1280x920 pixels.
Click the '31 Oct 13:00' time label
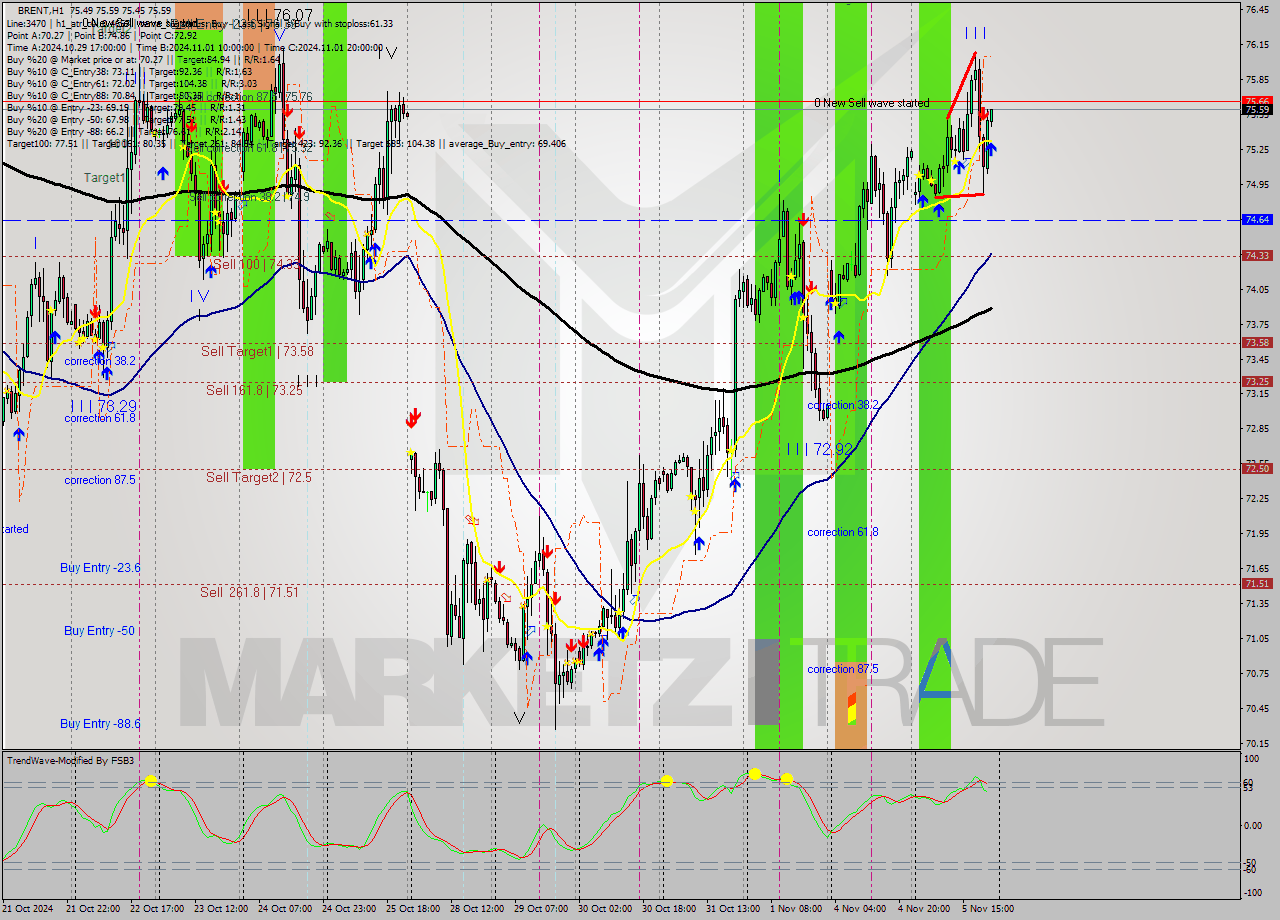pos(735,909)
